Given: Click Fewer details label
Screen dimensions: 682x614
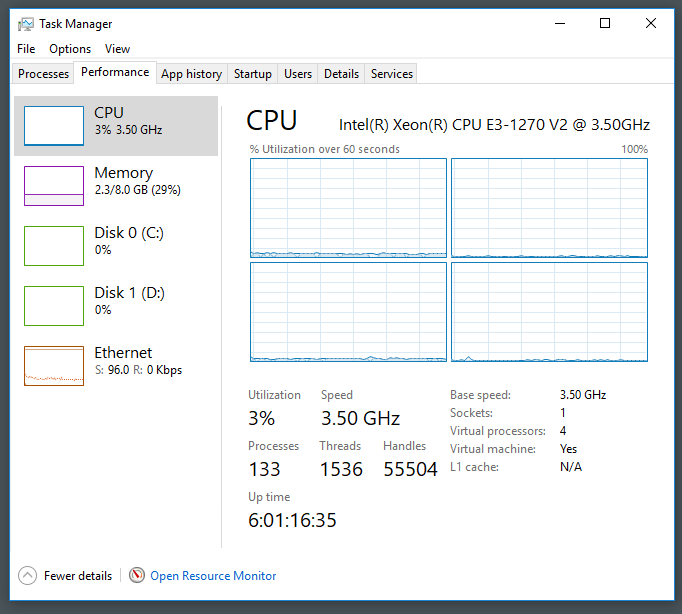Looking at the screenshot, I should pos(78,576).
